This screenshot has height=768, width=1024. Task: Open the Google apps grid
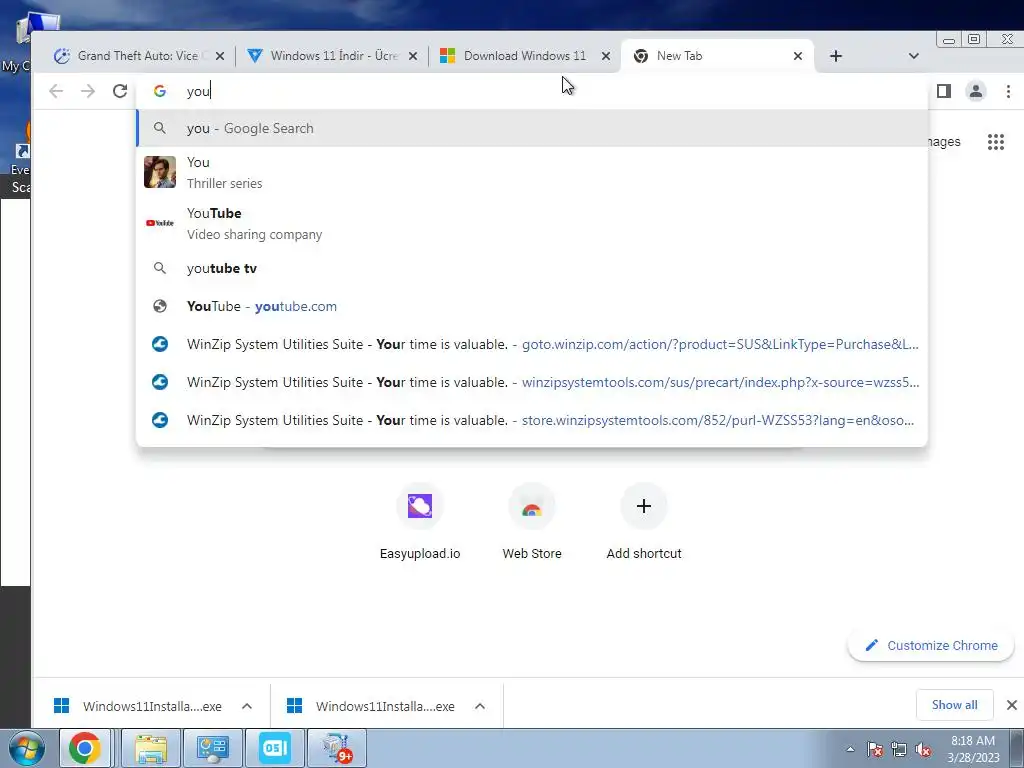point(996,142)
